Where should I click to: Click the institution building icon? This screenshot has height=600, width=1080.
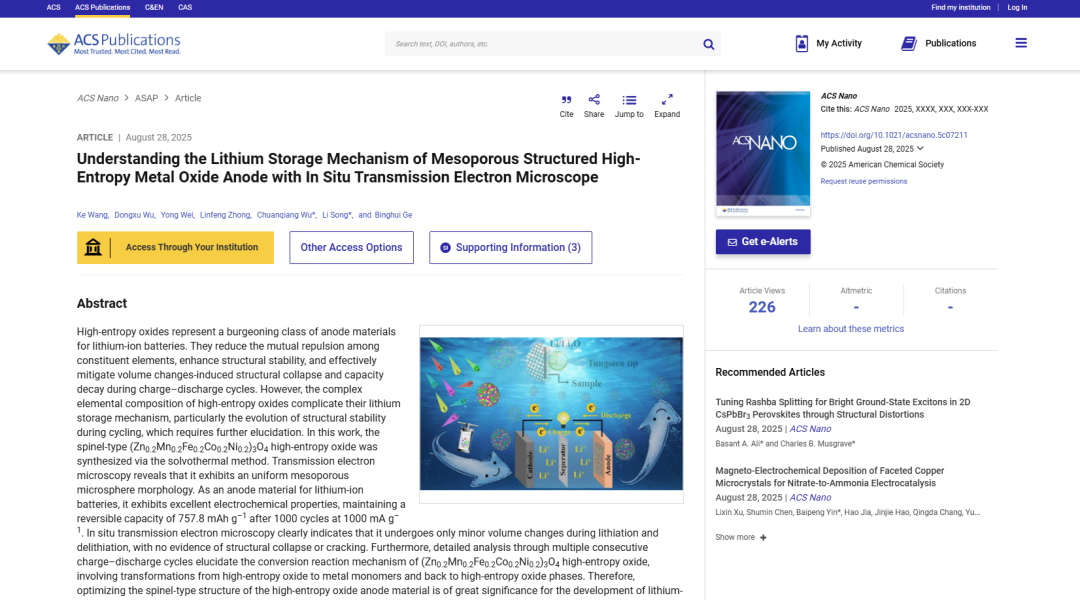pyautogui.click(x=93, y=247)
